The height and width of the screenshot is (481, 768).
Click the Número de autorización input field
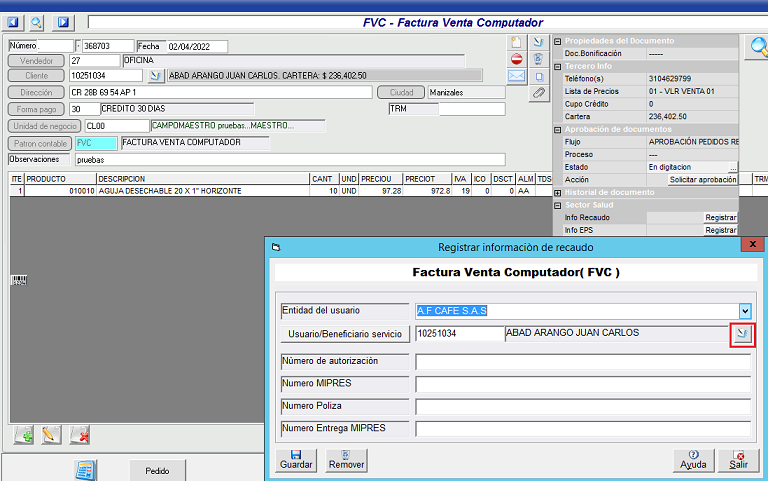(x=583, y=361)
